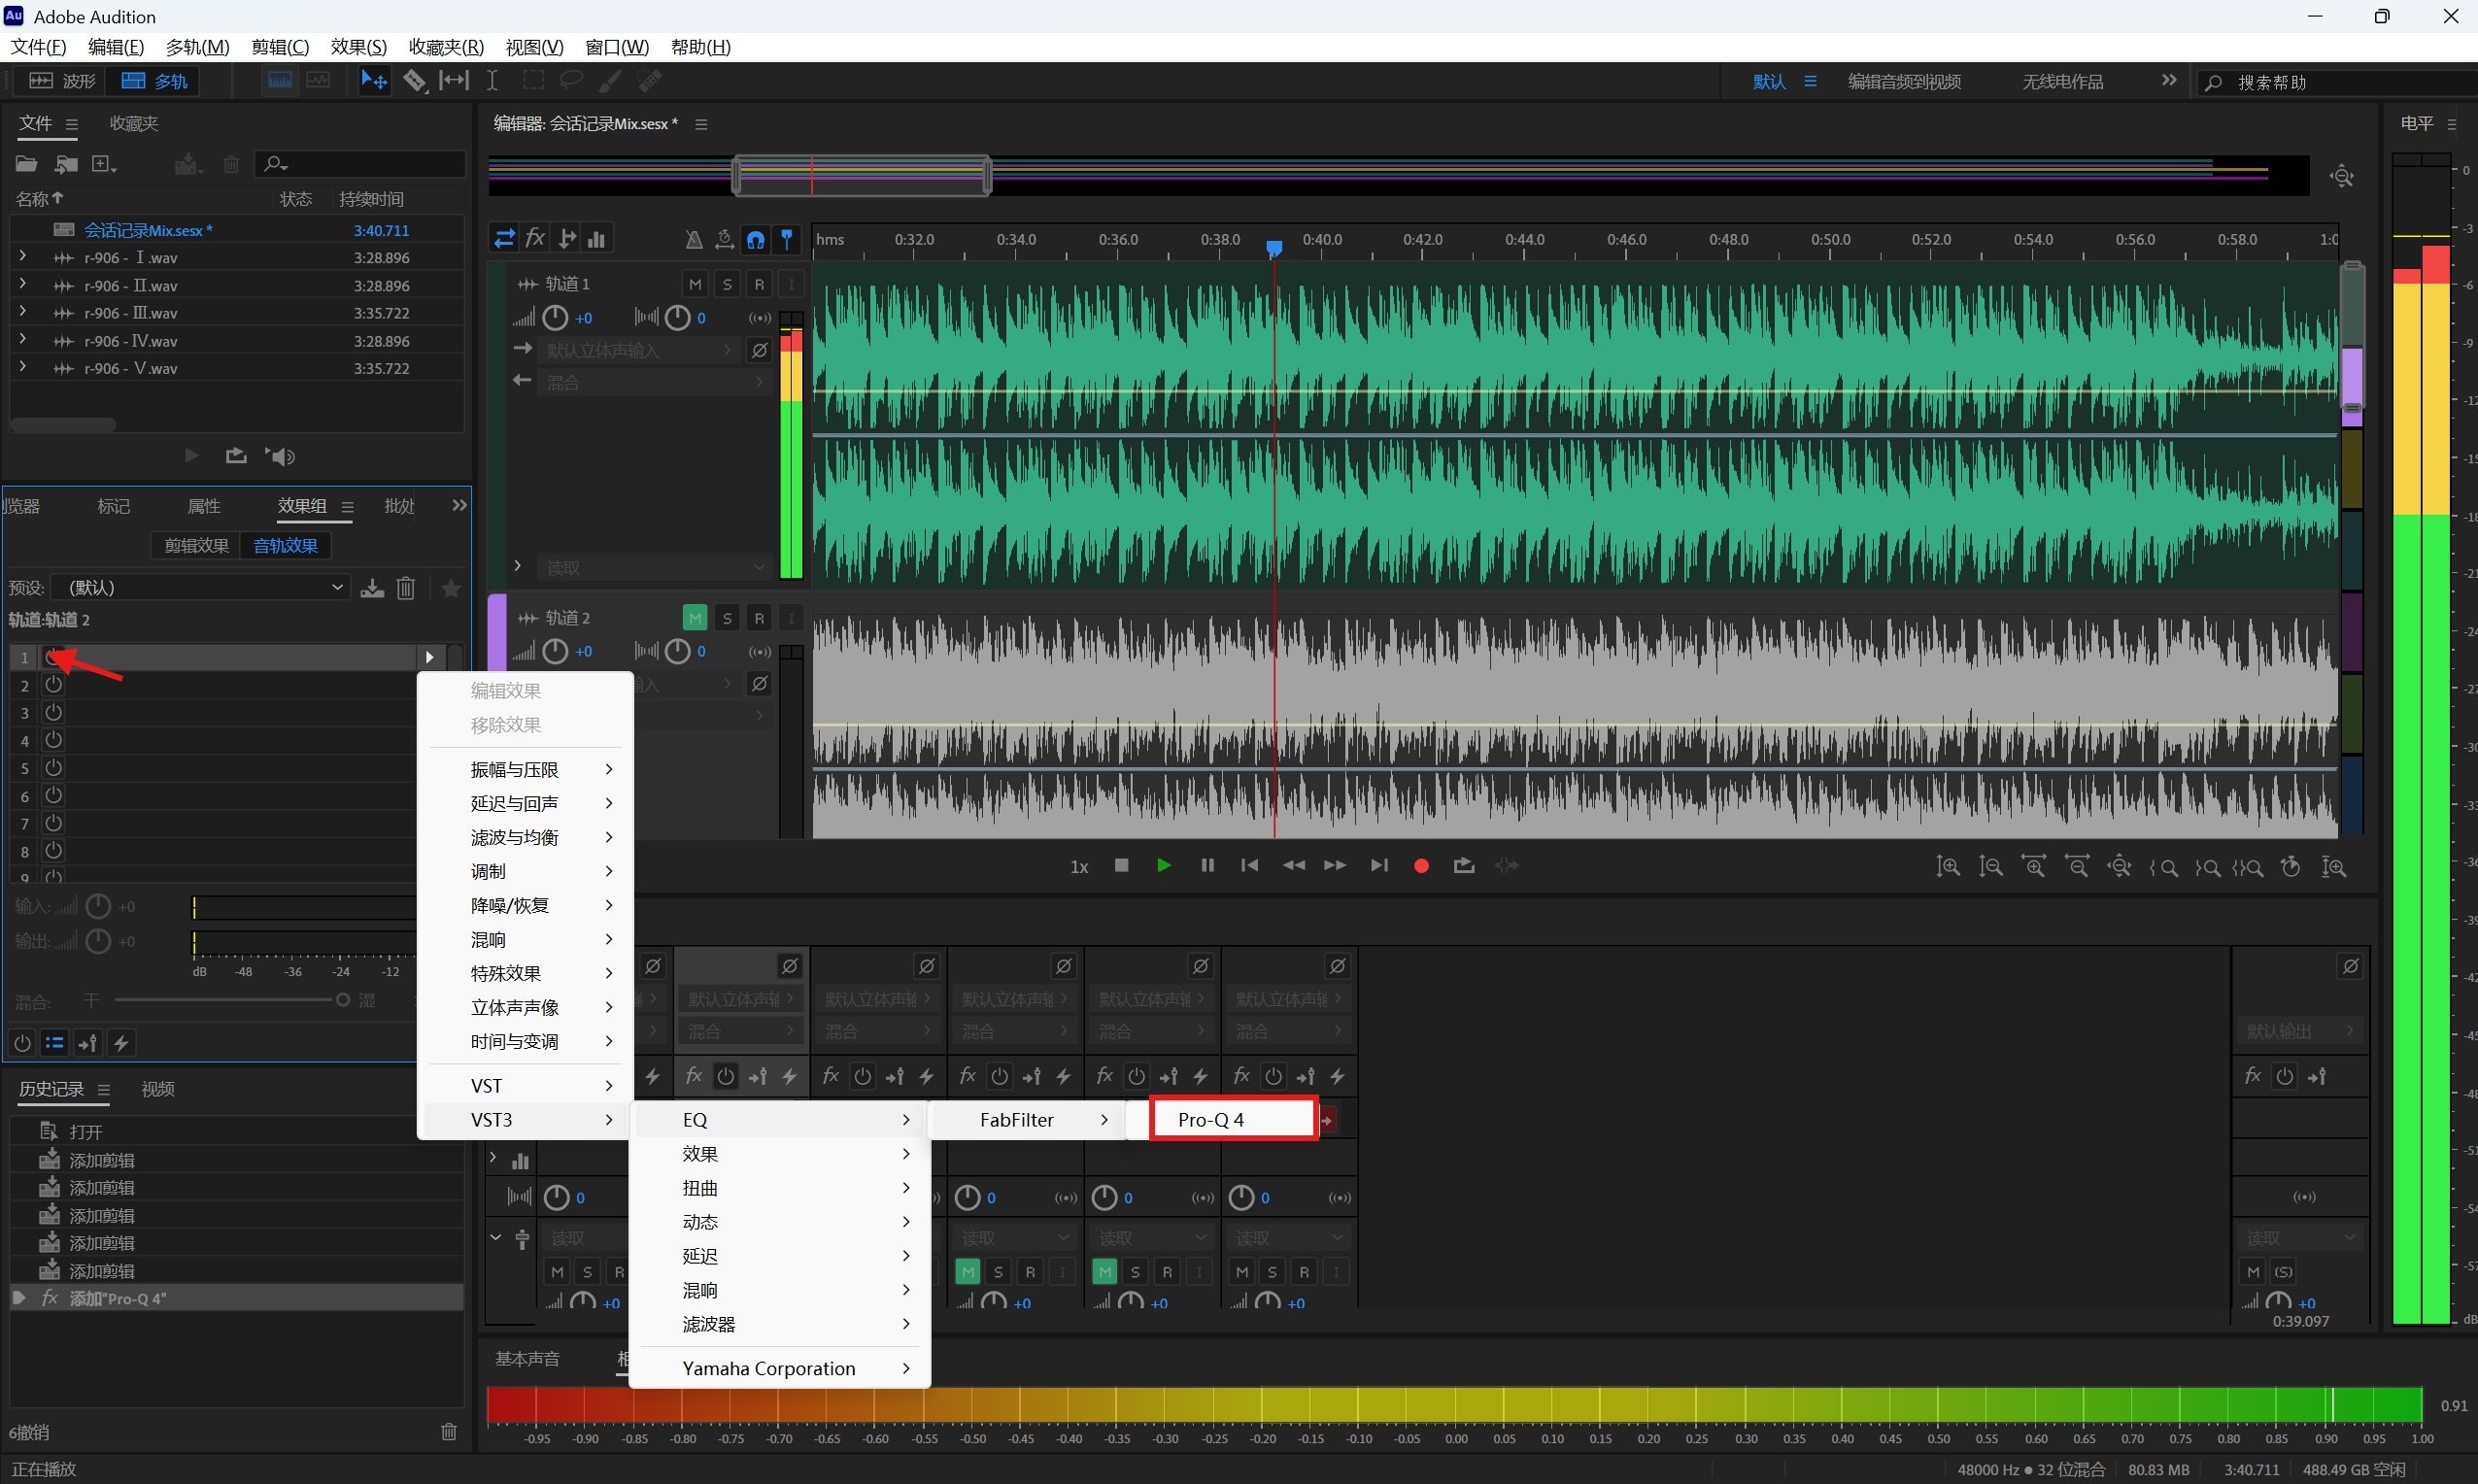Expand the 振幅与压限 submenu
The height and width of the screenshot is (1484, 2478).
527,769
